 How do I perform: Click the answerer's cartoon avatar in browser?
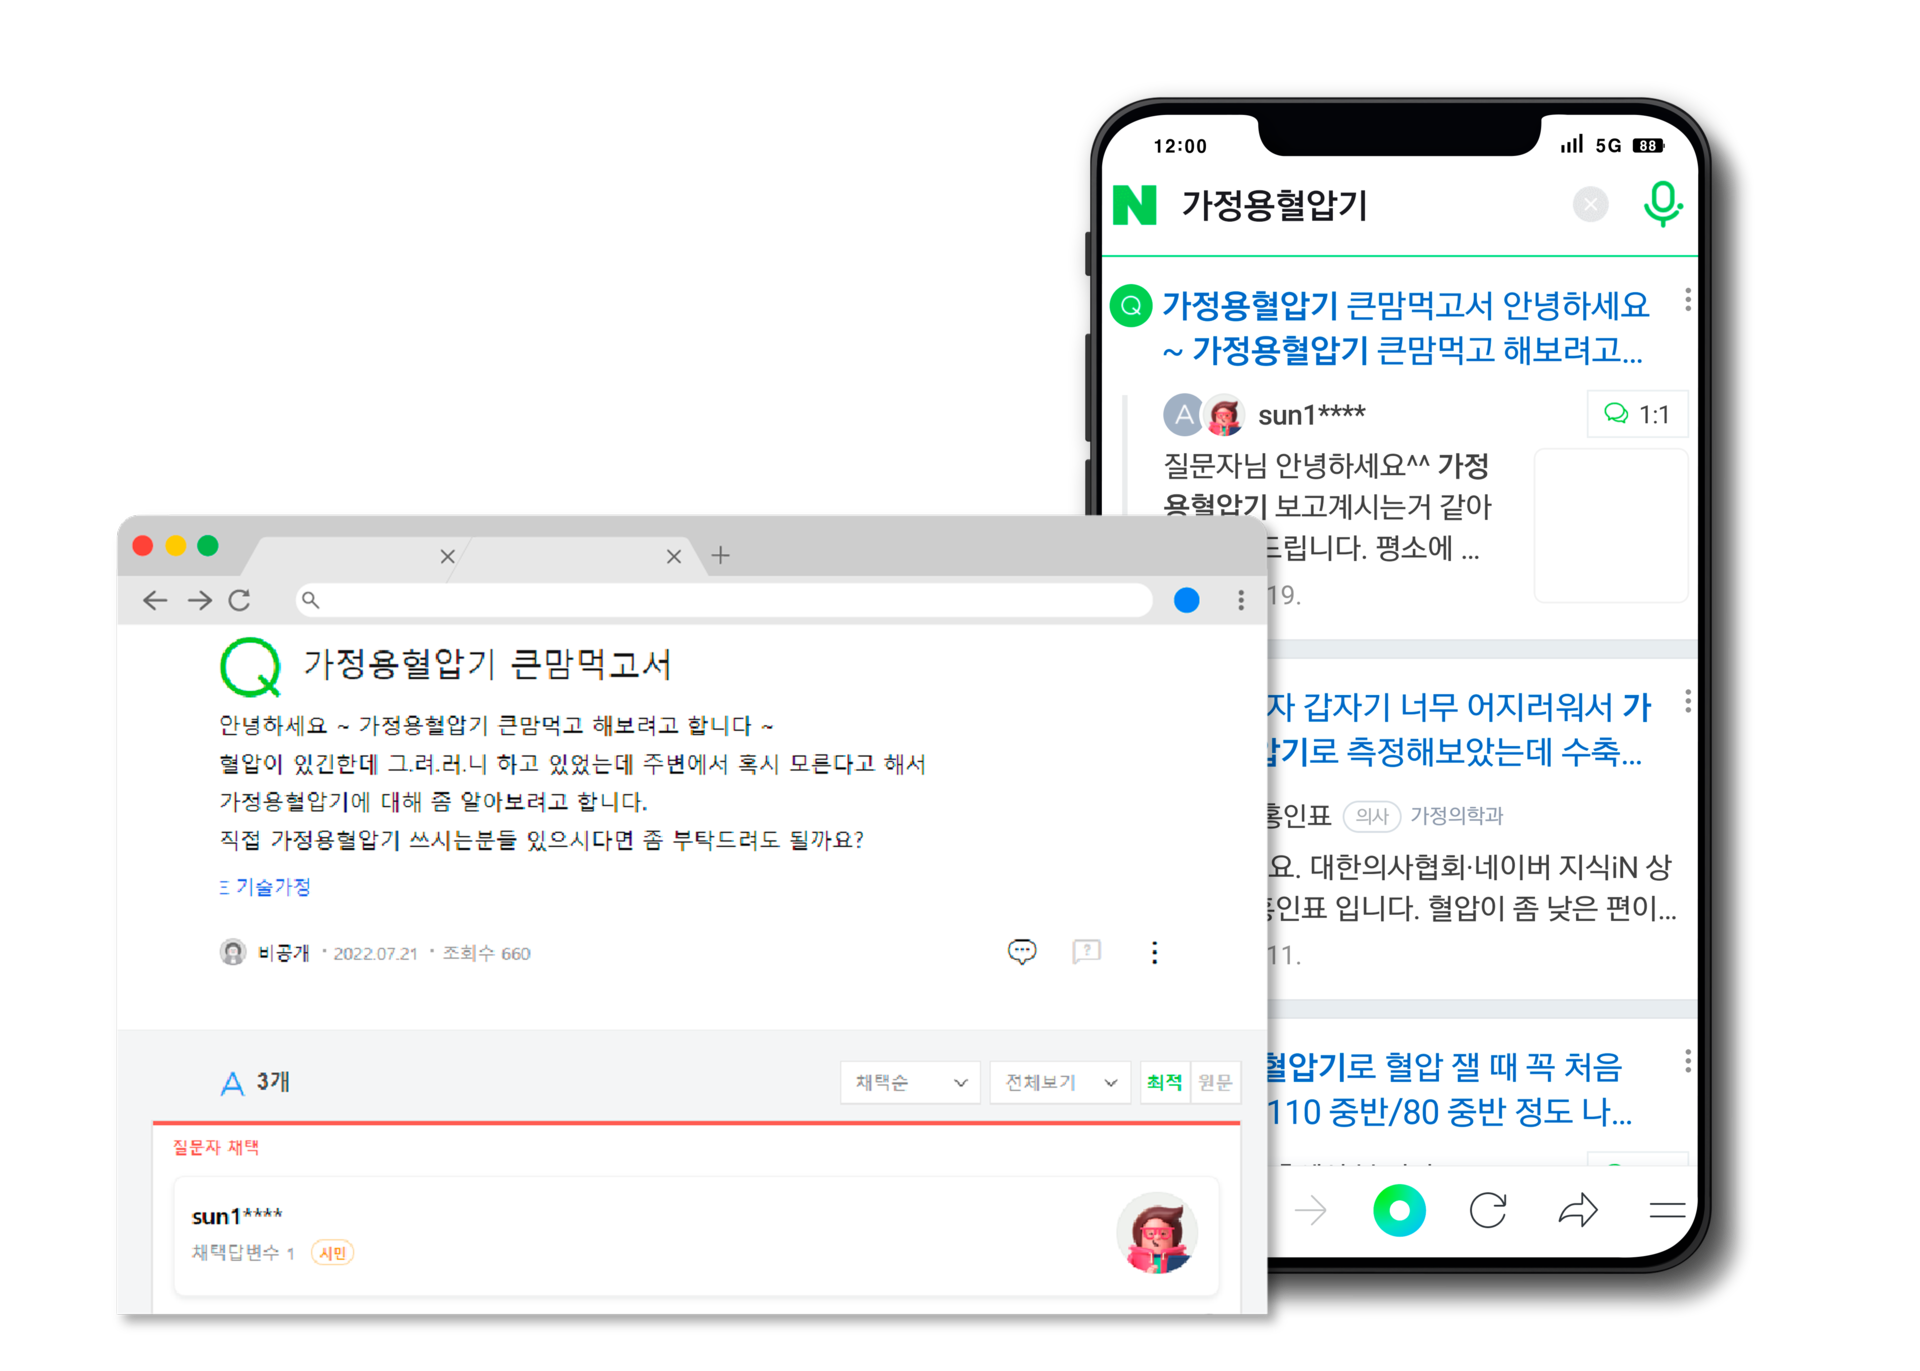(x=1157, y=1233)
